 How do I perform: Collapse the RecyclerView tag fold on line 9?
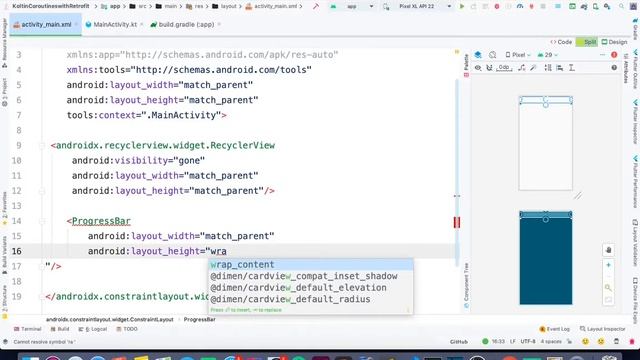point(42,146)
